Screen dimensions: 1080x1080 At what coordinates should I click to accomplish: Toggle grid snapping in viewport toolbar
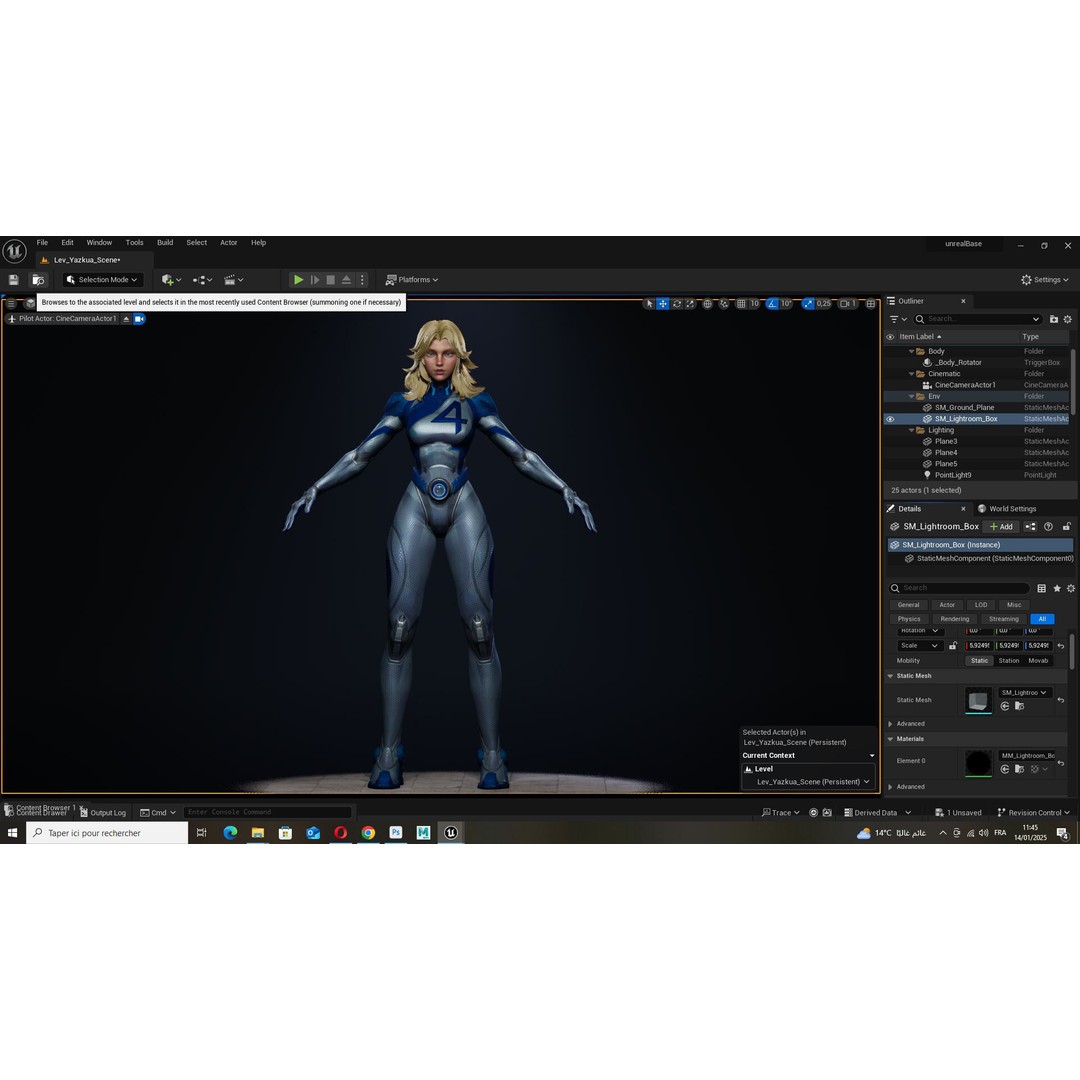[741, 304]
